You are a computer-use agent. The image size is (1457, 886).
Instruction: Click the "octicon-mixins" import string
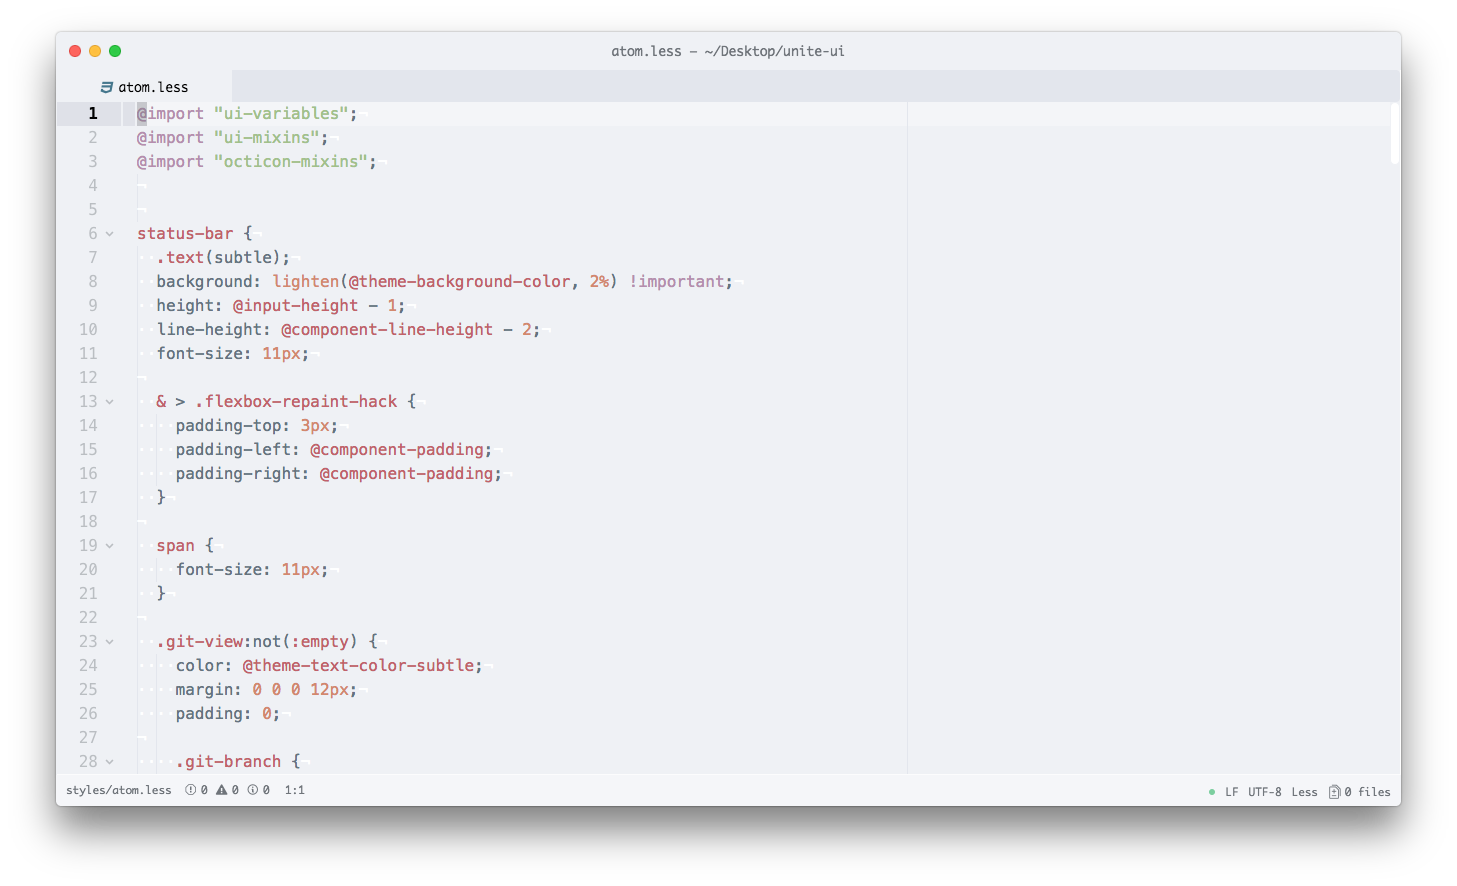(x=291, y=162)
